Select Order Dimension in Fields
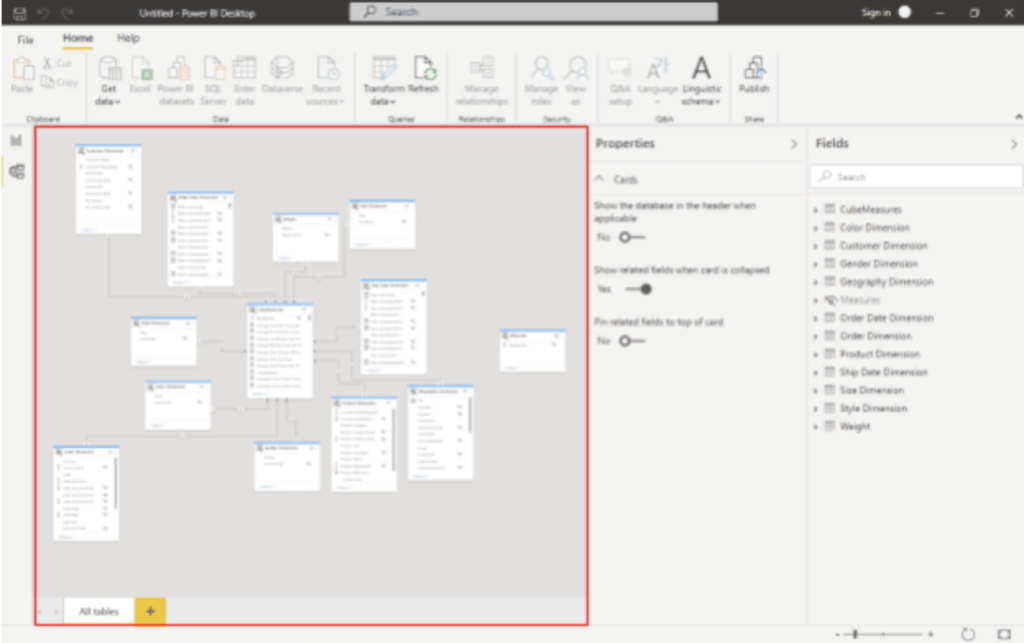Image resolution: width=1024 pixels, height=643 pixels. tap(876, 336)
